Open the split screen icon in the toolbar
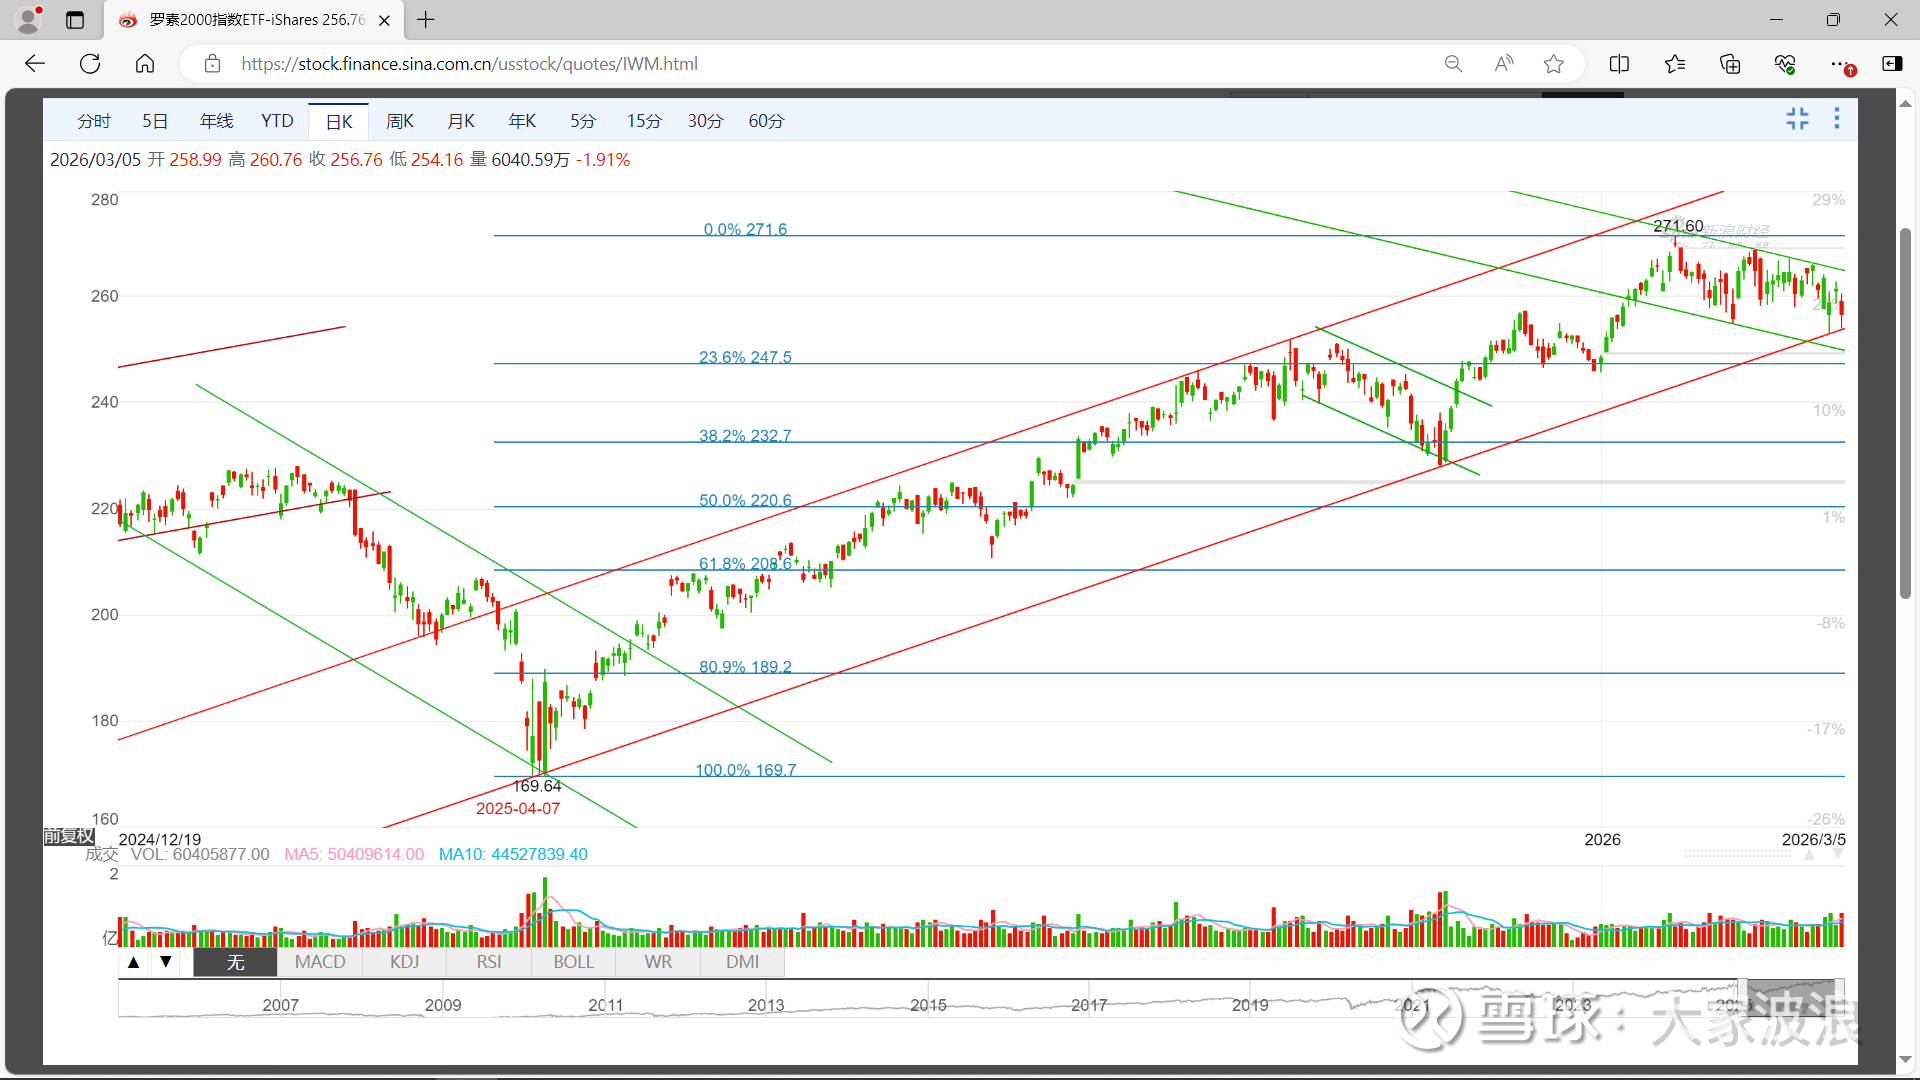Viewport: 1920px width, 1080px height. coord(1619,64)
